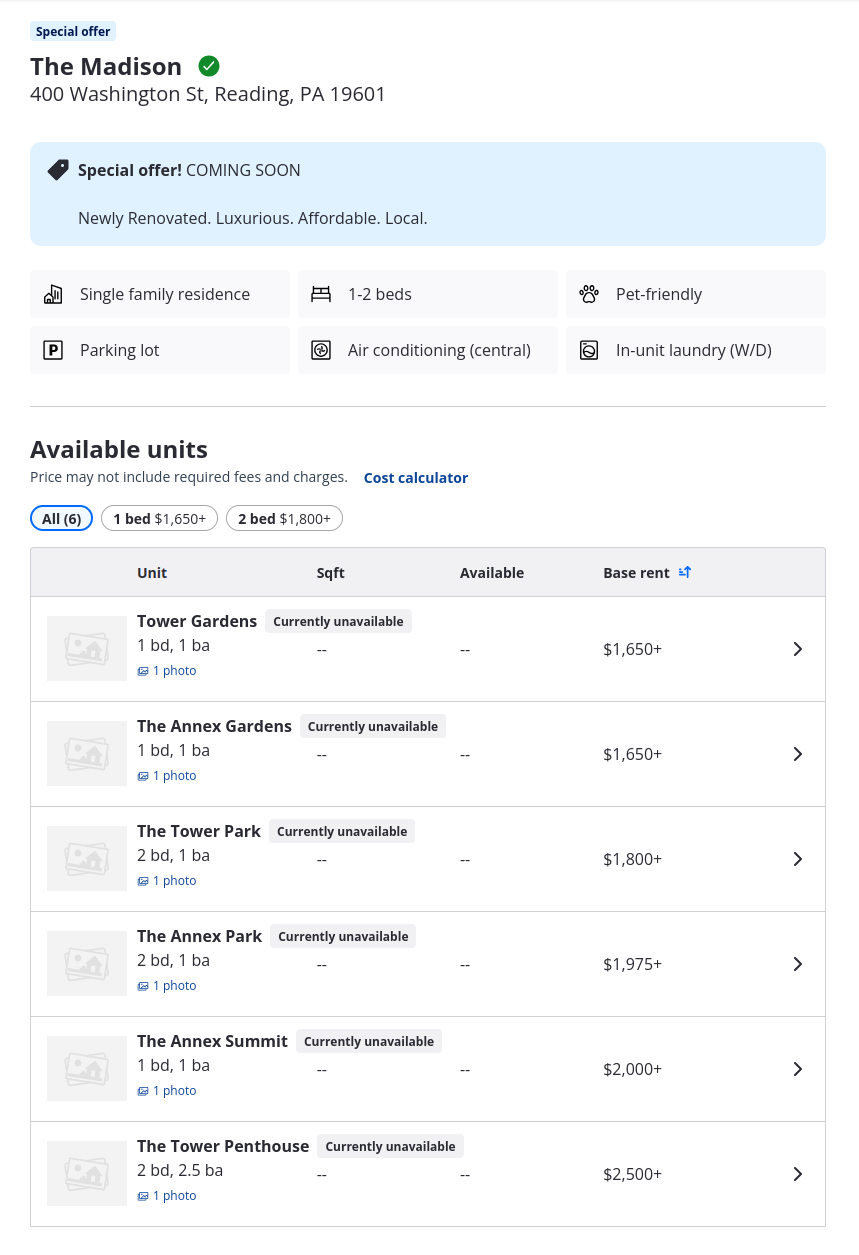Click the bed icon beside 1-2 beds

(321, 294)
